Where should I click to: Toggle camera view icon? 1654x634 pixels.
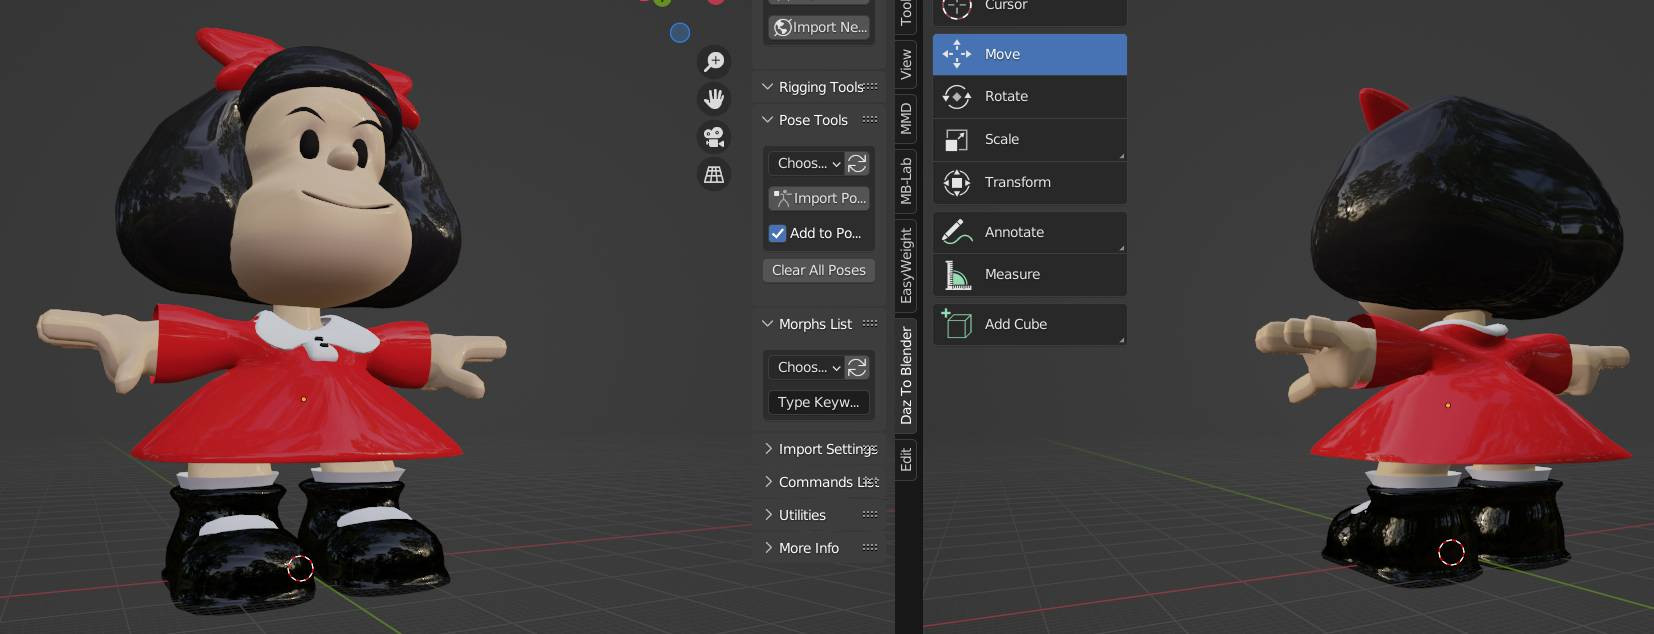(x=714, y=136)
